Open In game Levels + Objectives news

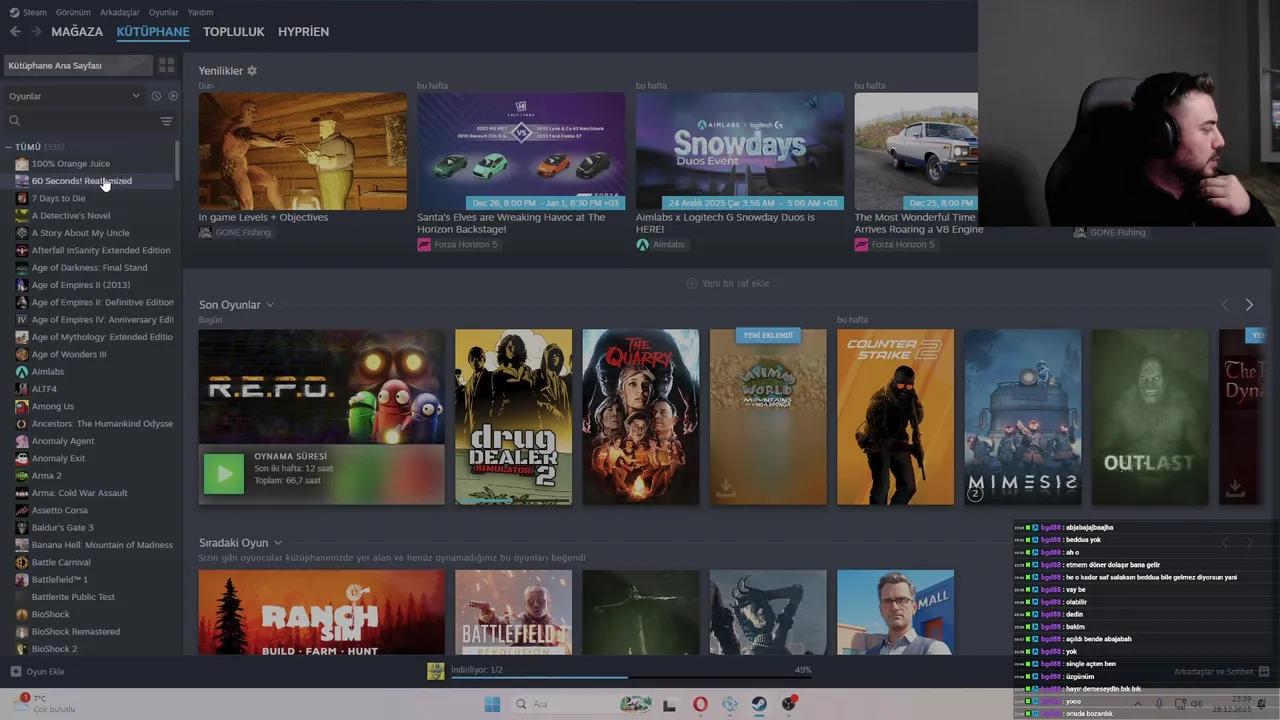point(303,151)
